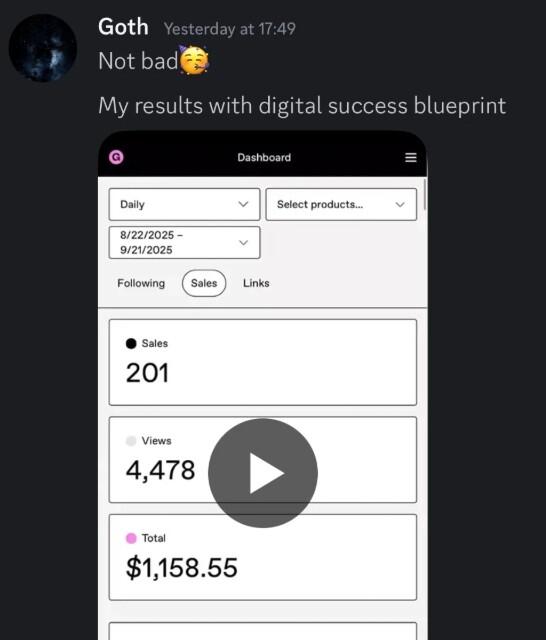
Task: Click the pink Gumroad logo icon
Action: [116, 157]
